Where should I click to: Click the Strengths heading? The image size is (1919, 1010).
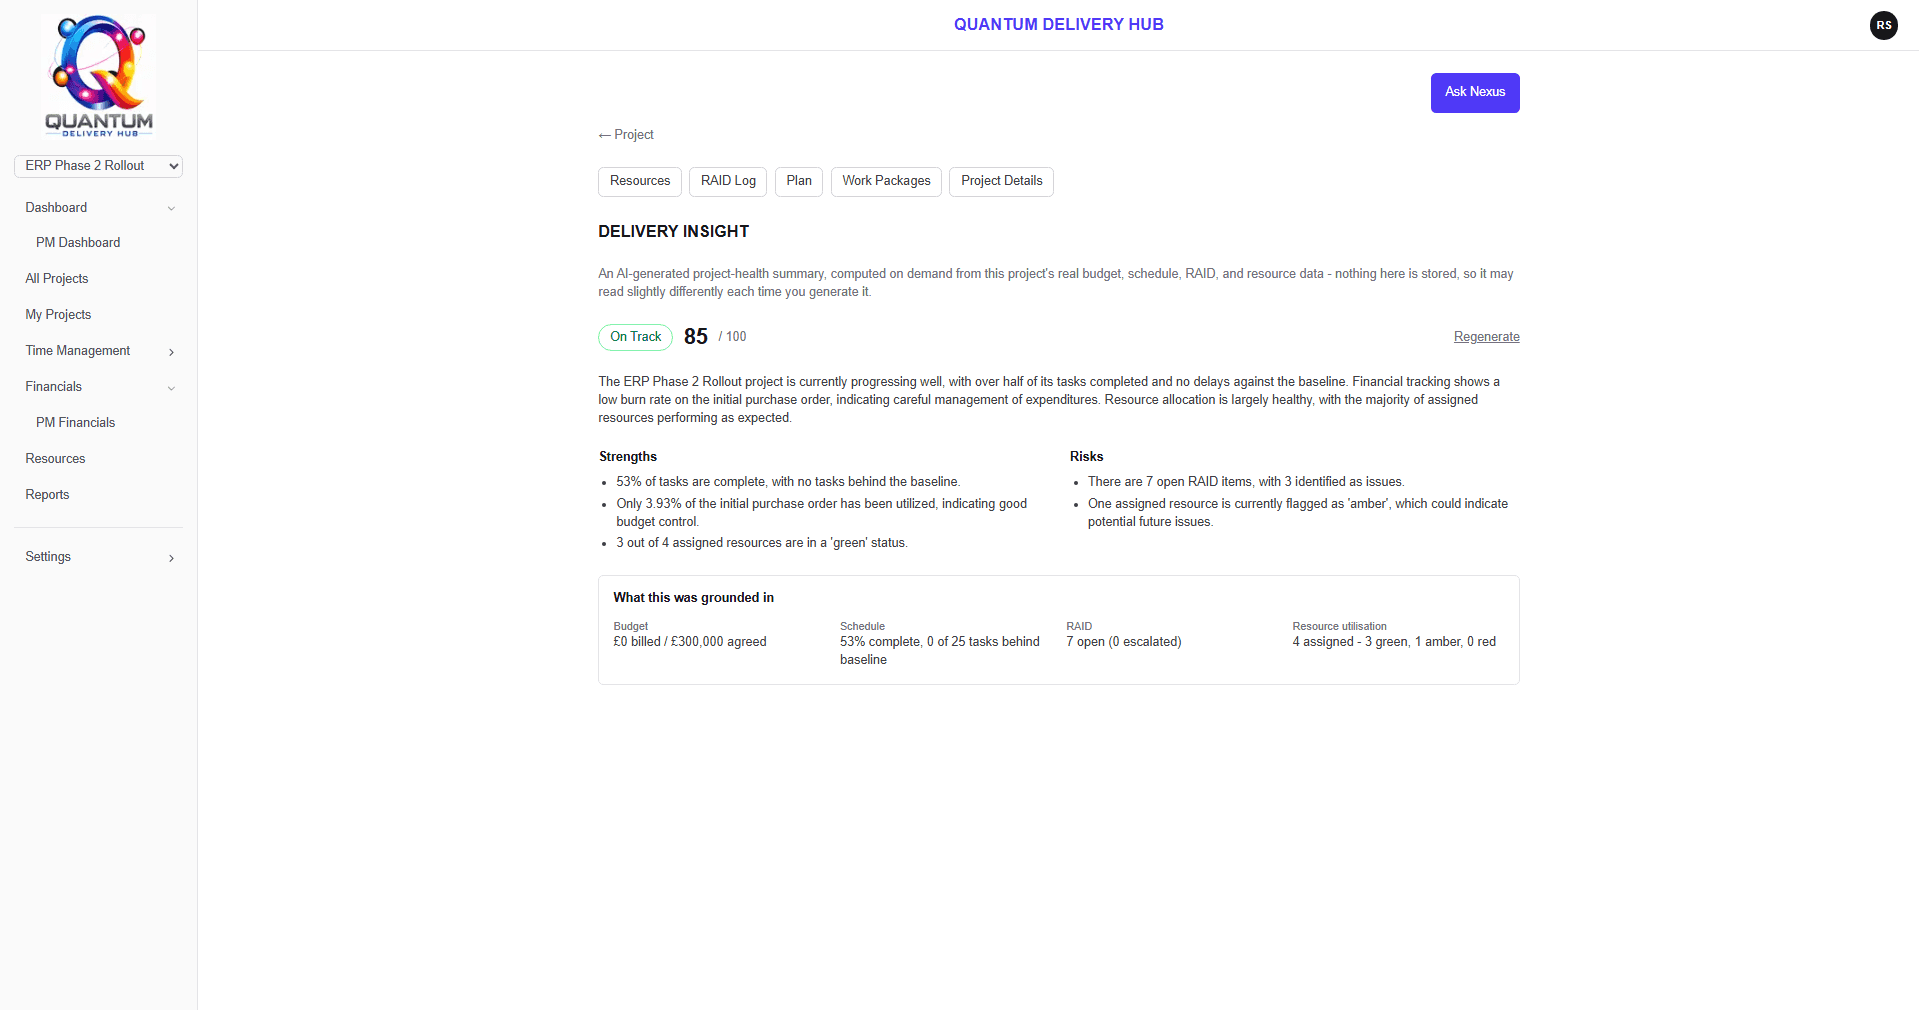click(628, 457)
